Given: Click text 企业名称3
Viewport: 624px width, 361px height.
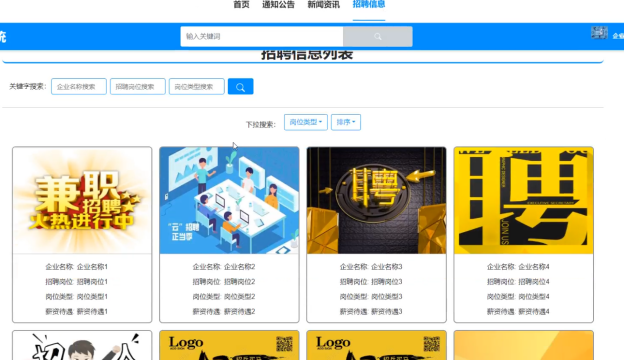Looking at the screenshot, I should (x=387, y=267).
